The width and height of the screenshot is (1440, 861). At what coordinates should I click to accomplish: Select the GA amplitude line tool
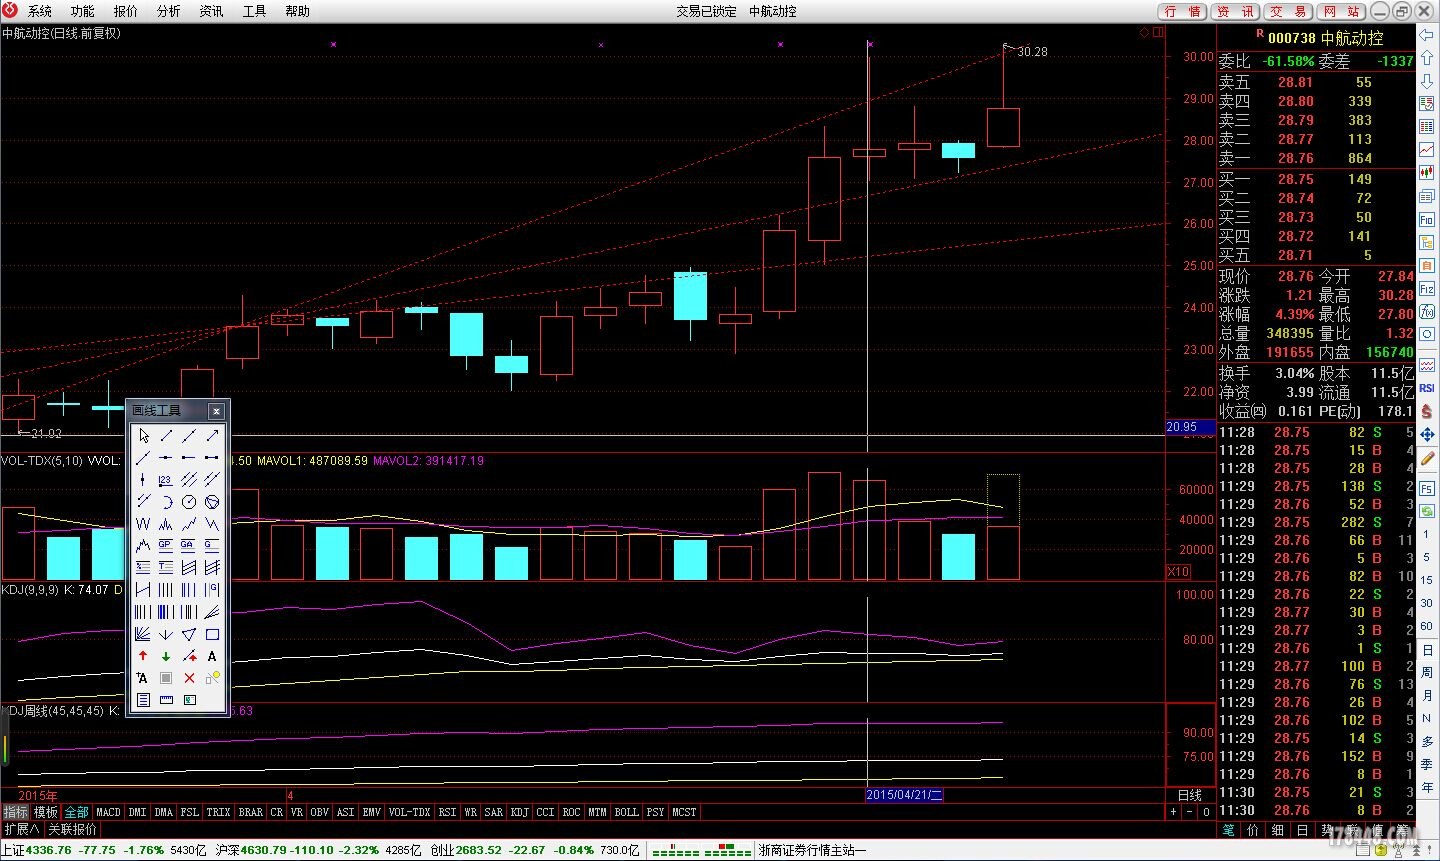pyautogui.click(x=189, y=546)
